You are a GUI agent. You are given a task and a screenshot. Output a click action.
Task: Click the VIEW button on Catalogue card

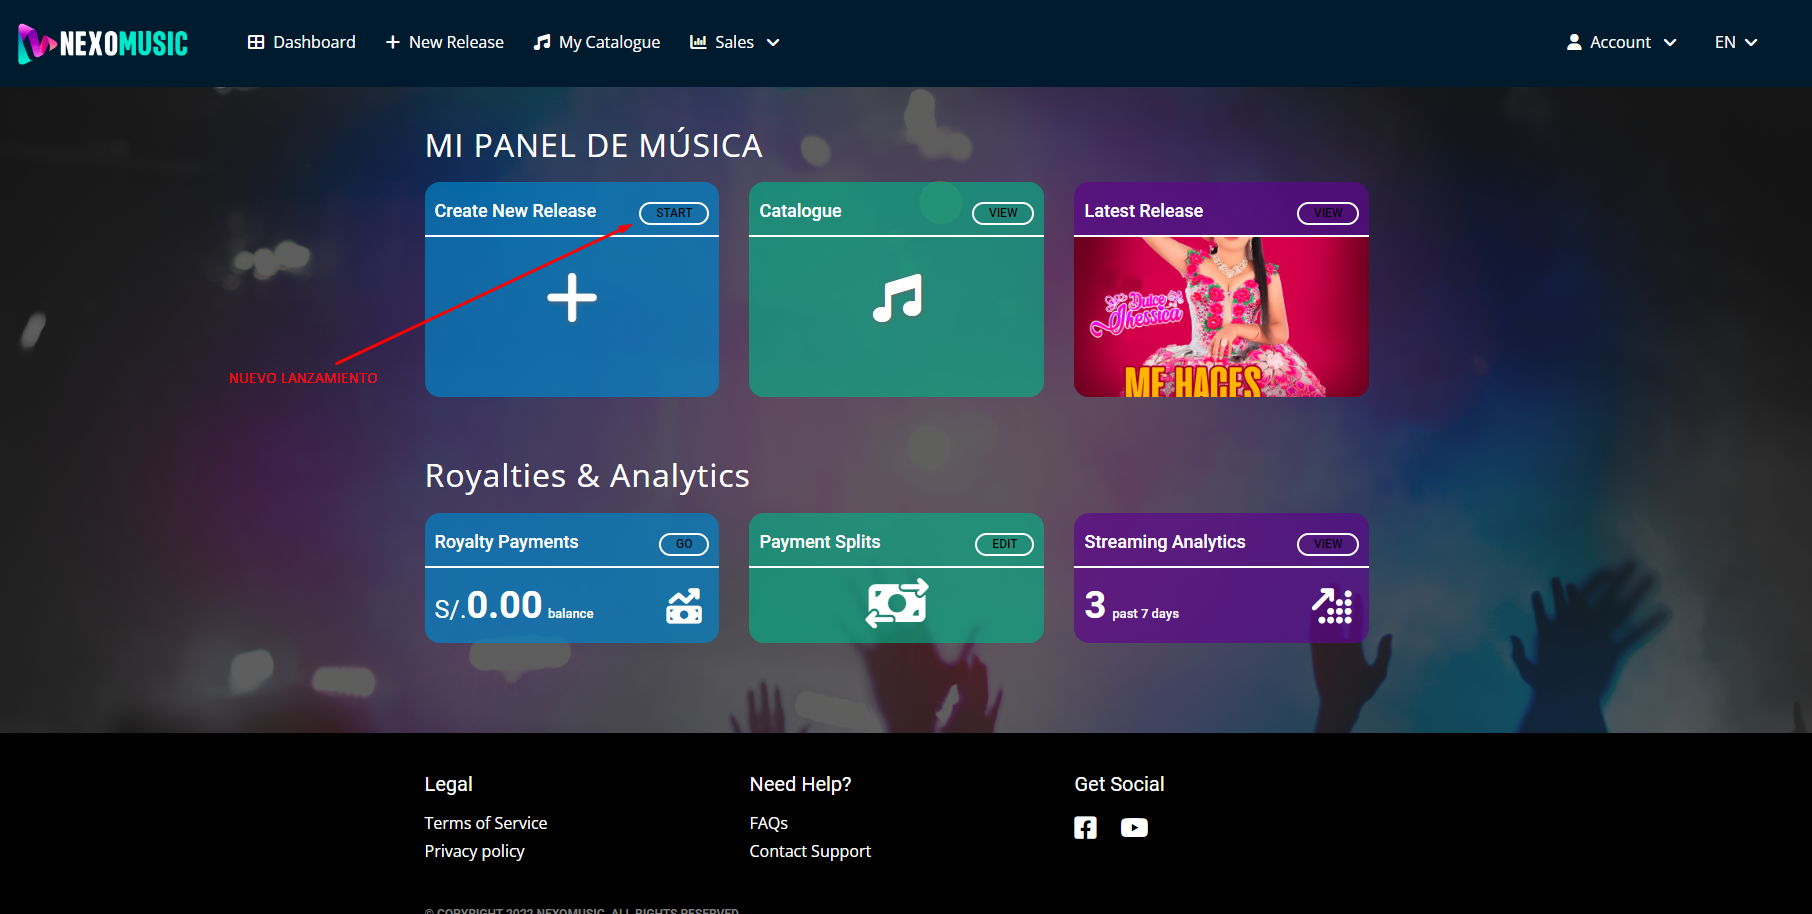[1003, 213]
